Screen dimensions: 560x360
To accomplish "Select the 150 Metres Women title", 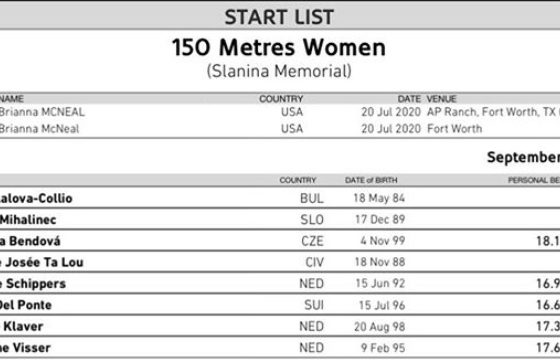I will (279, 47).
